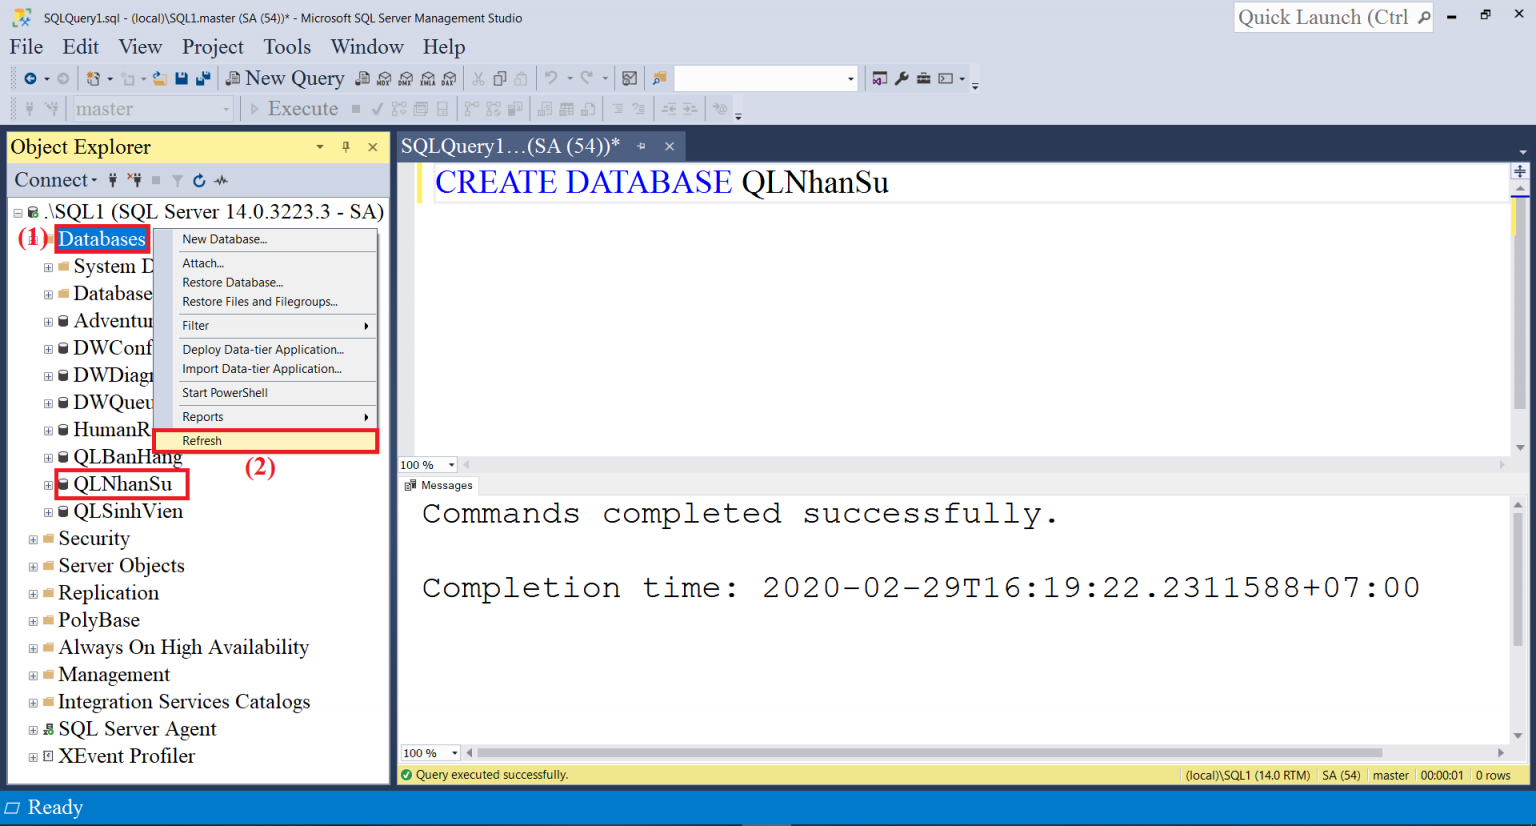Image resolution: width=1536 pixels, height=826 pixels.
Task: Open the Activity Monitor icon in Object Explorer
Action: click(220, 180)
